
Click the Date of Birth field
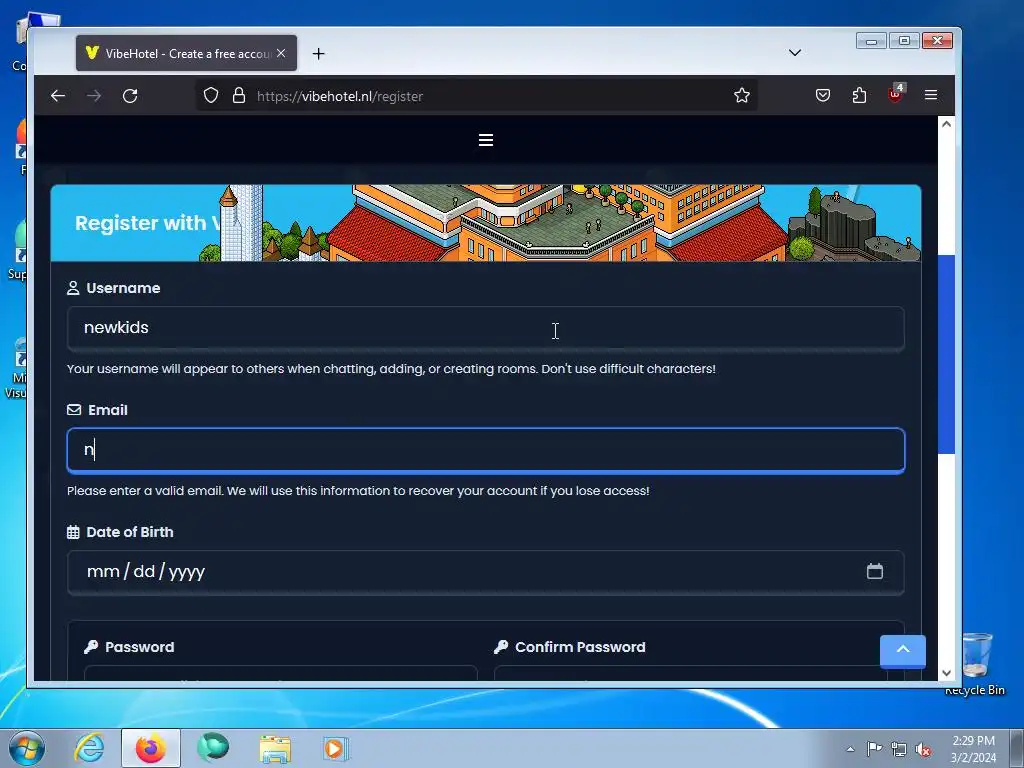(x=486, y=572)
